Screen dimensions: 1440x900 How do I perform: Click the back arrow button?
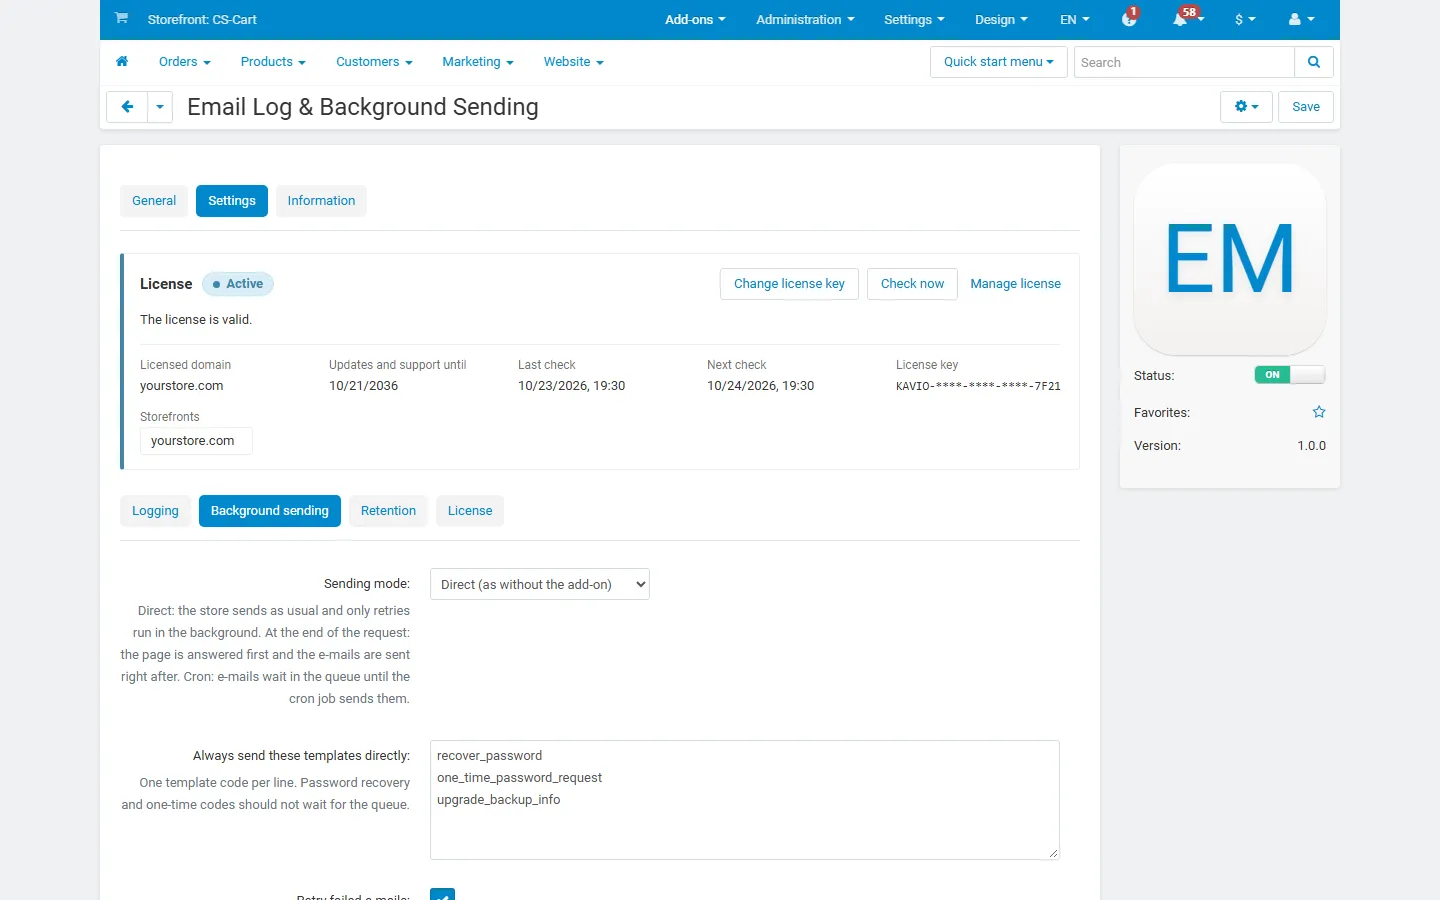pos(127,107)
